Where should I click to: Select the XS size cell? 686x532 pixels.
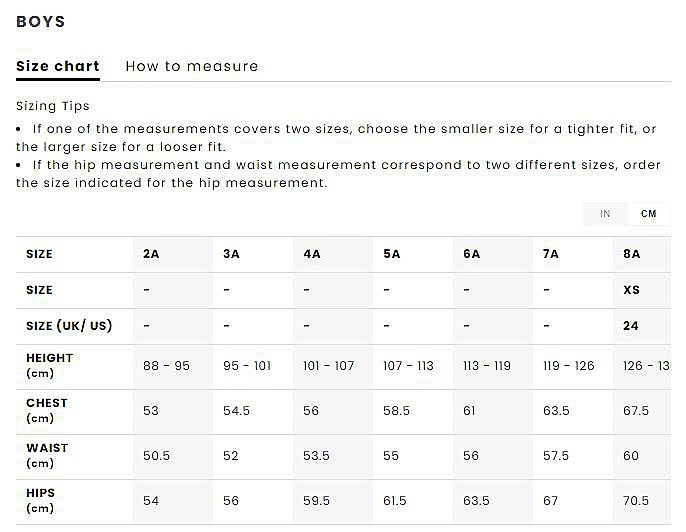[x=631, y=291]
